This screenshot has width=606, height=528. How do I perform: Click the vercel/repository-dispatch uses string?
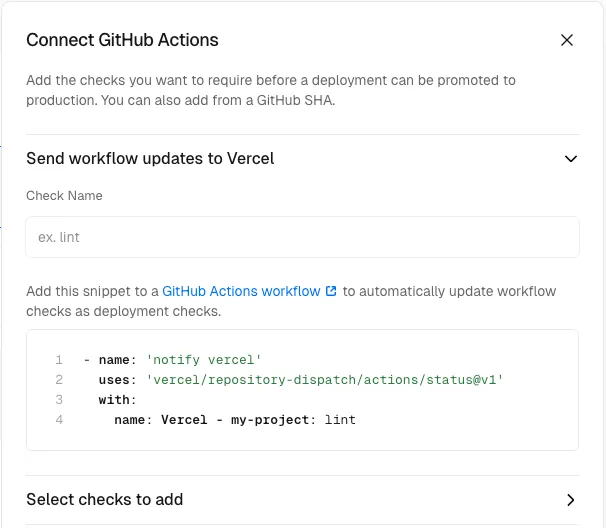pyautogui.click(x=324, y=379)
